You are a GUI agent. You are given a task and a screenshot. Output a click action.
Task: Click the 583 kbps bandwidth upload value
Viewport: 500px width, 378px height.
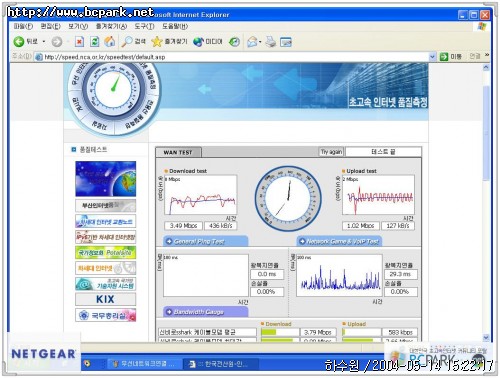tap(399, 332)
